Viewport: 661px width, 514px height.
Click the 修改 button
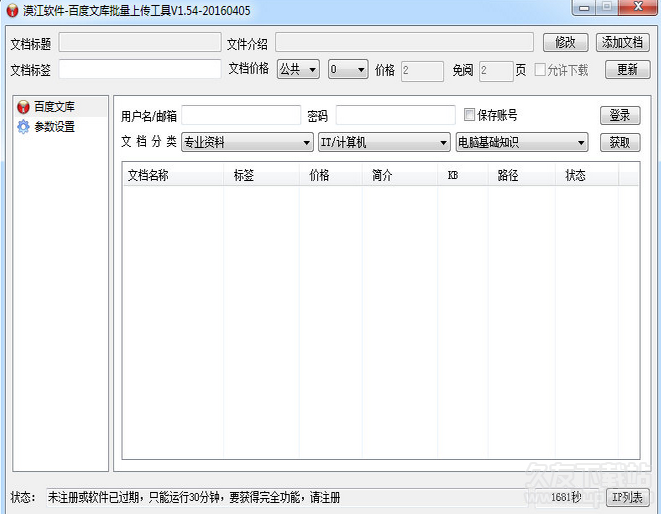click(565, 43)
